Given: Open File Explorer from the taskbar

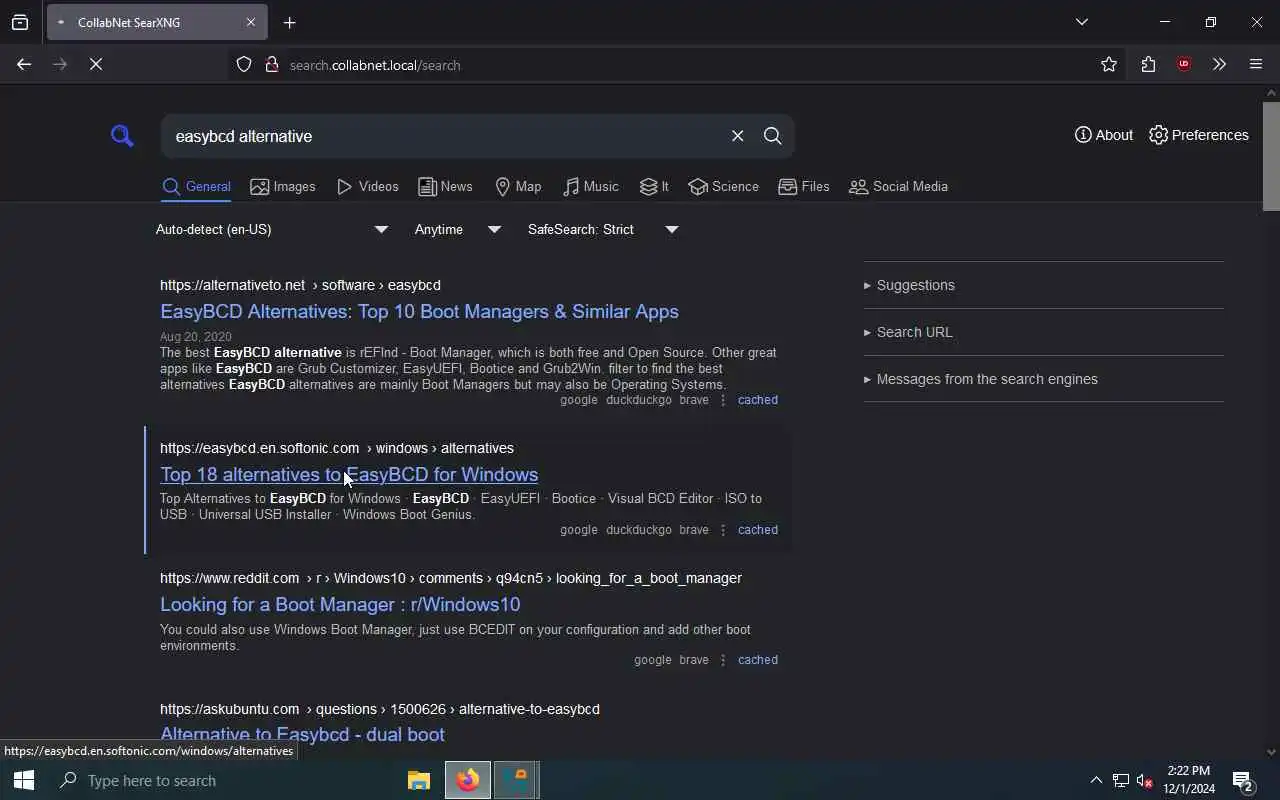Looking at the screenshot, I should 419,780.
